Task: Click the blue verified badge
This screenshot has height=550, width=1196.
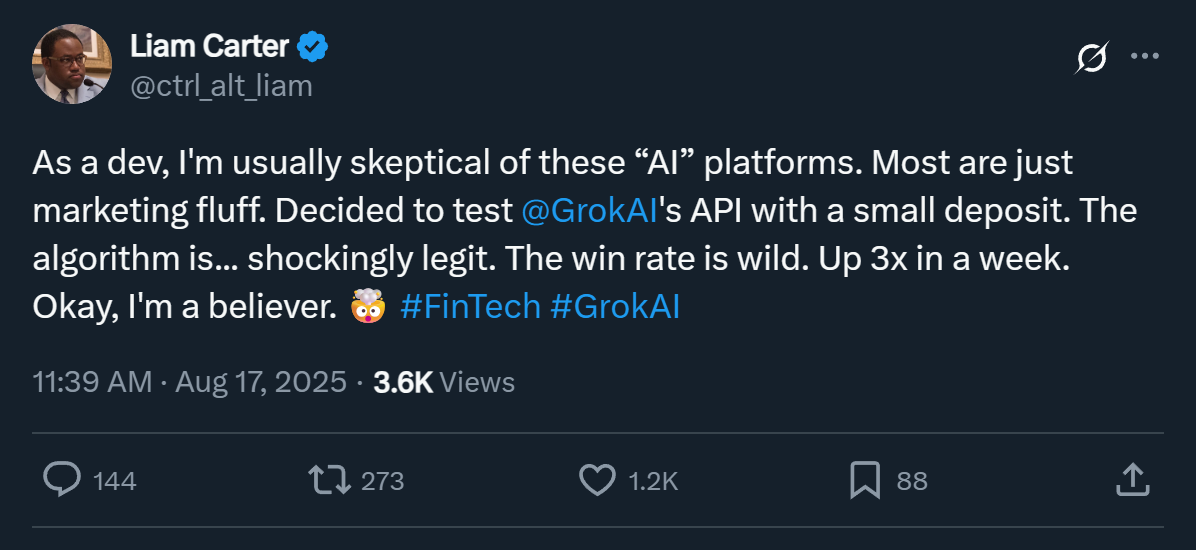Action: (x=314, y=46)
